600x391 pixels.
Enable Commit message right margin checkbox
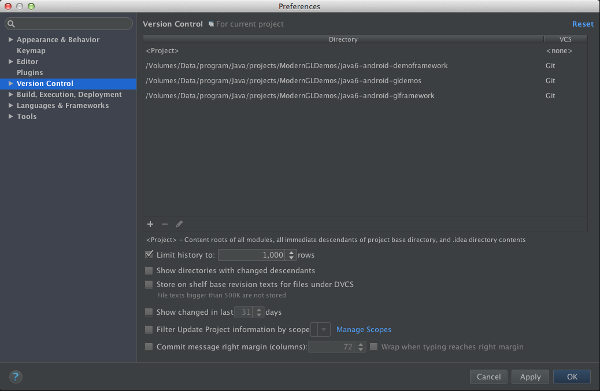point(149,347)
